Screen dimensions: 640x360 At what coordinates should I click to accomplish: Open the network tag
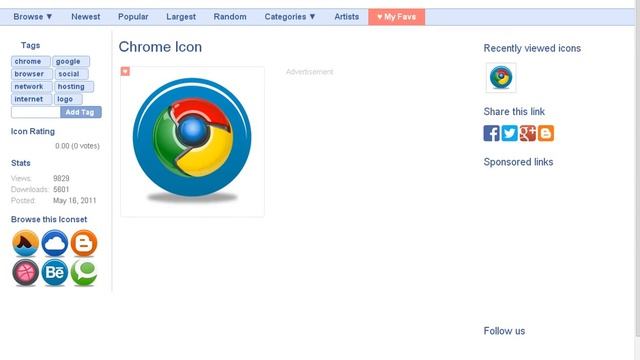pyautogui.click(x=31, y=87)
